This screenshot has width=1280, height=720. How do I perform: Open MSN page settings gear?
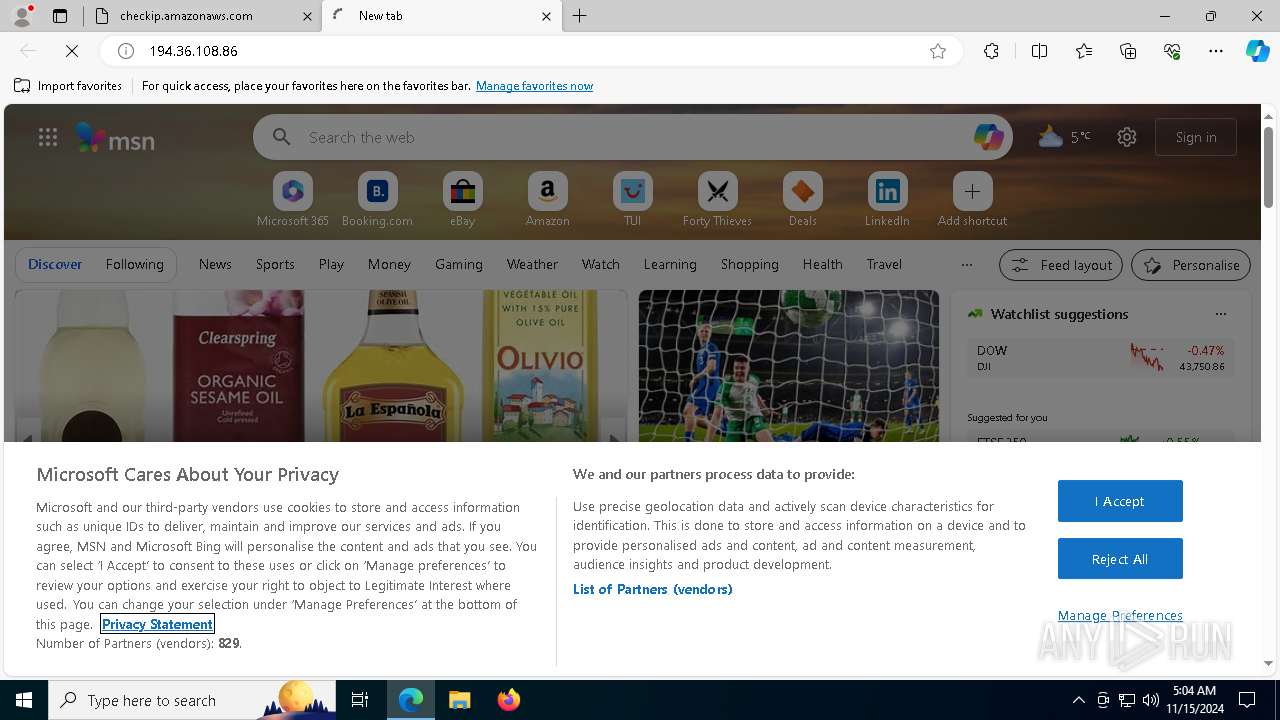(1127, 137)
